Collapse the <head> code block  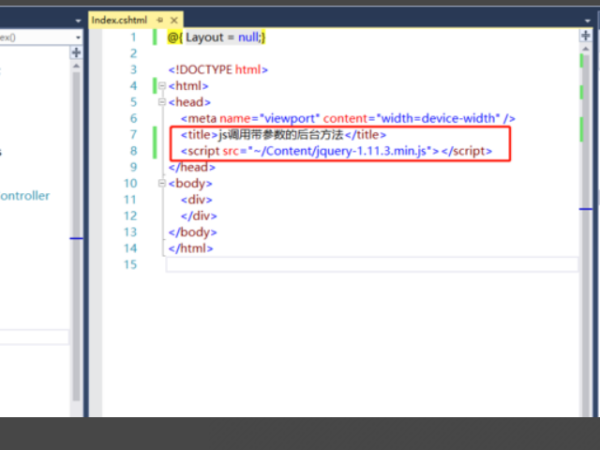click(x=162, y=102)
